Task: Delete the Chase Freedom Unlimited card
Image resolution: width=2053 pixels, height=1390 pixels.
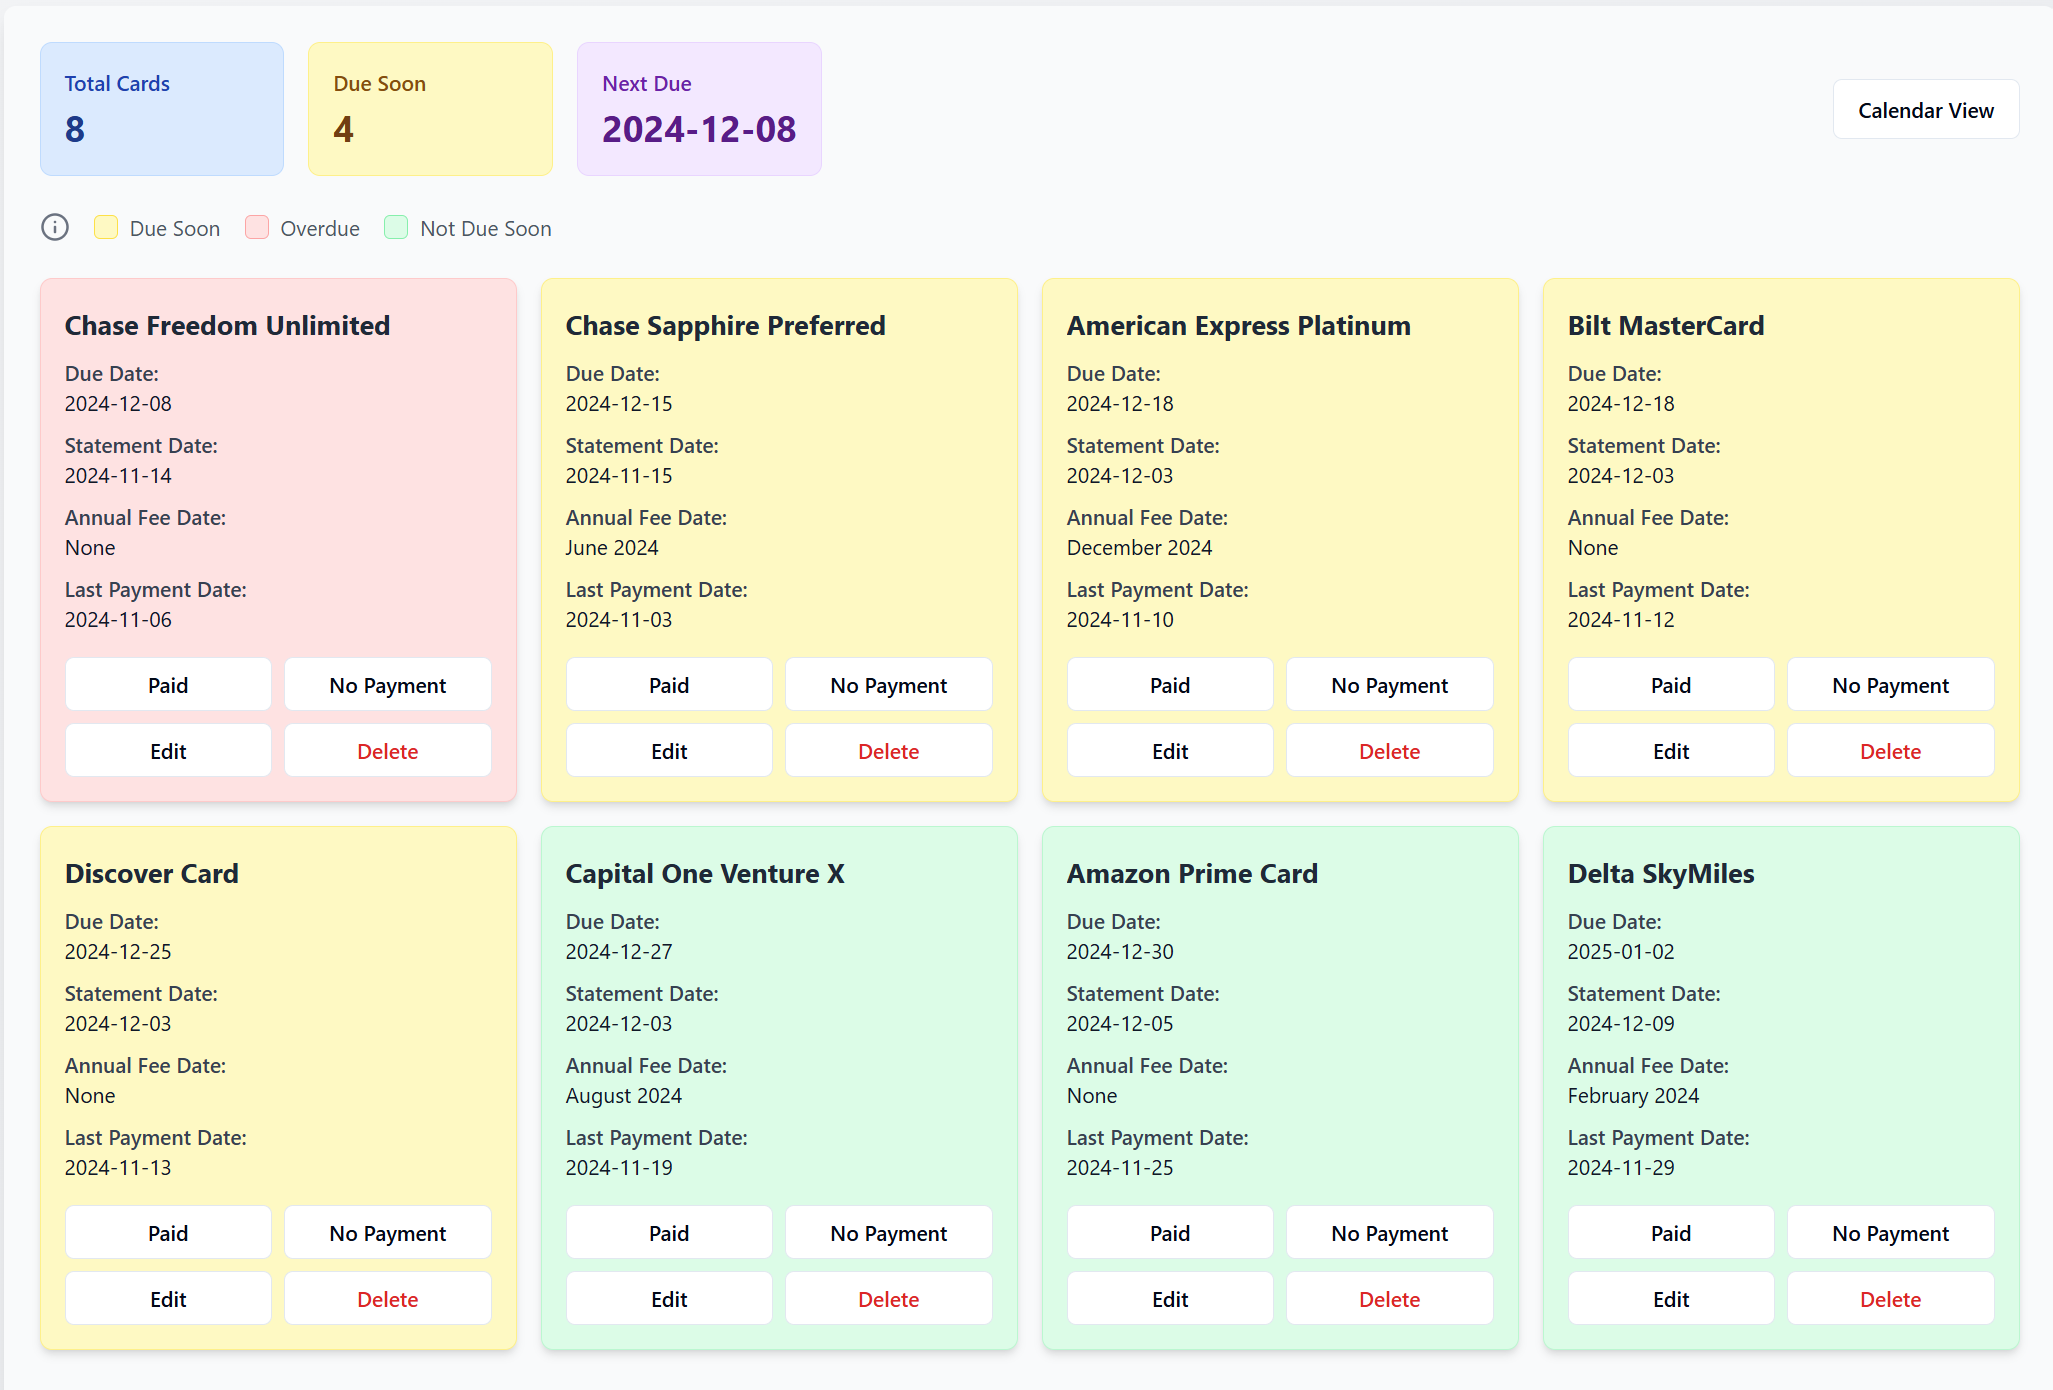Action: (388, 751)
